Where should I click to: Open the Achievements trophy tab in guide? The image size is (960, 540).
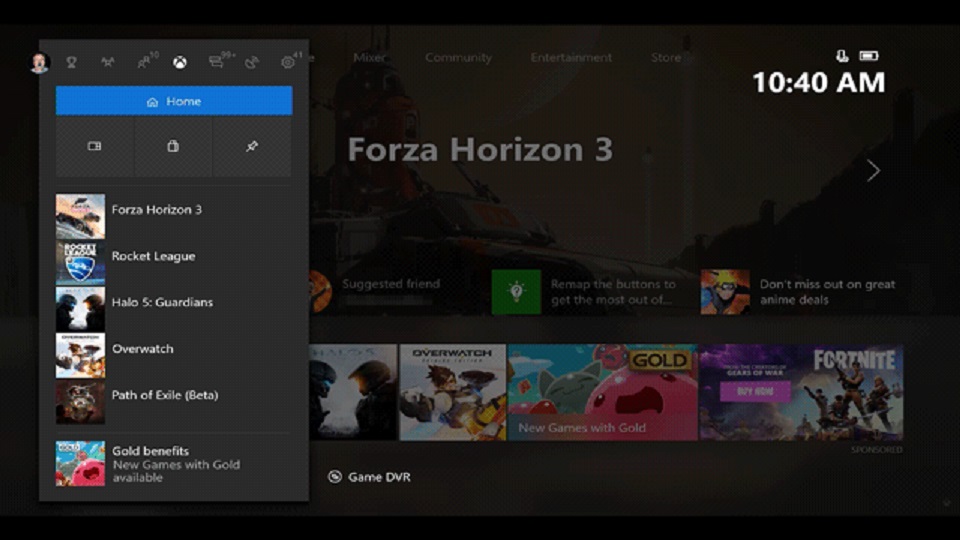tap(72, 62)
